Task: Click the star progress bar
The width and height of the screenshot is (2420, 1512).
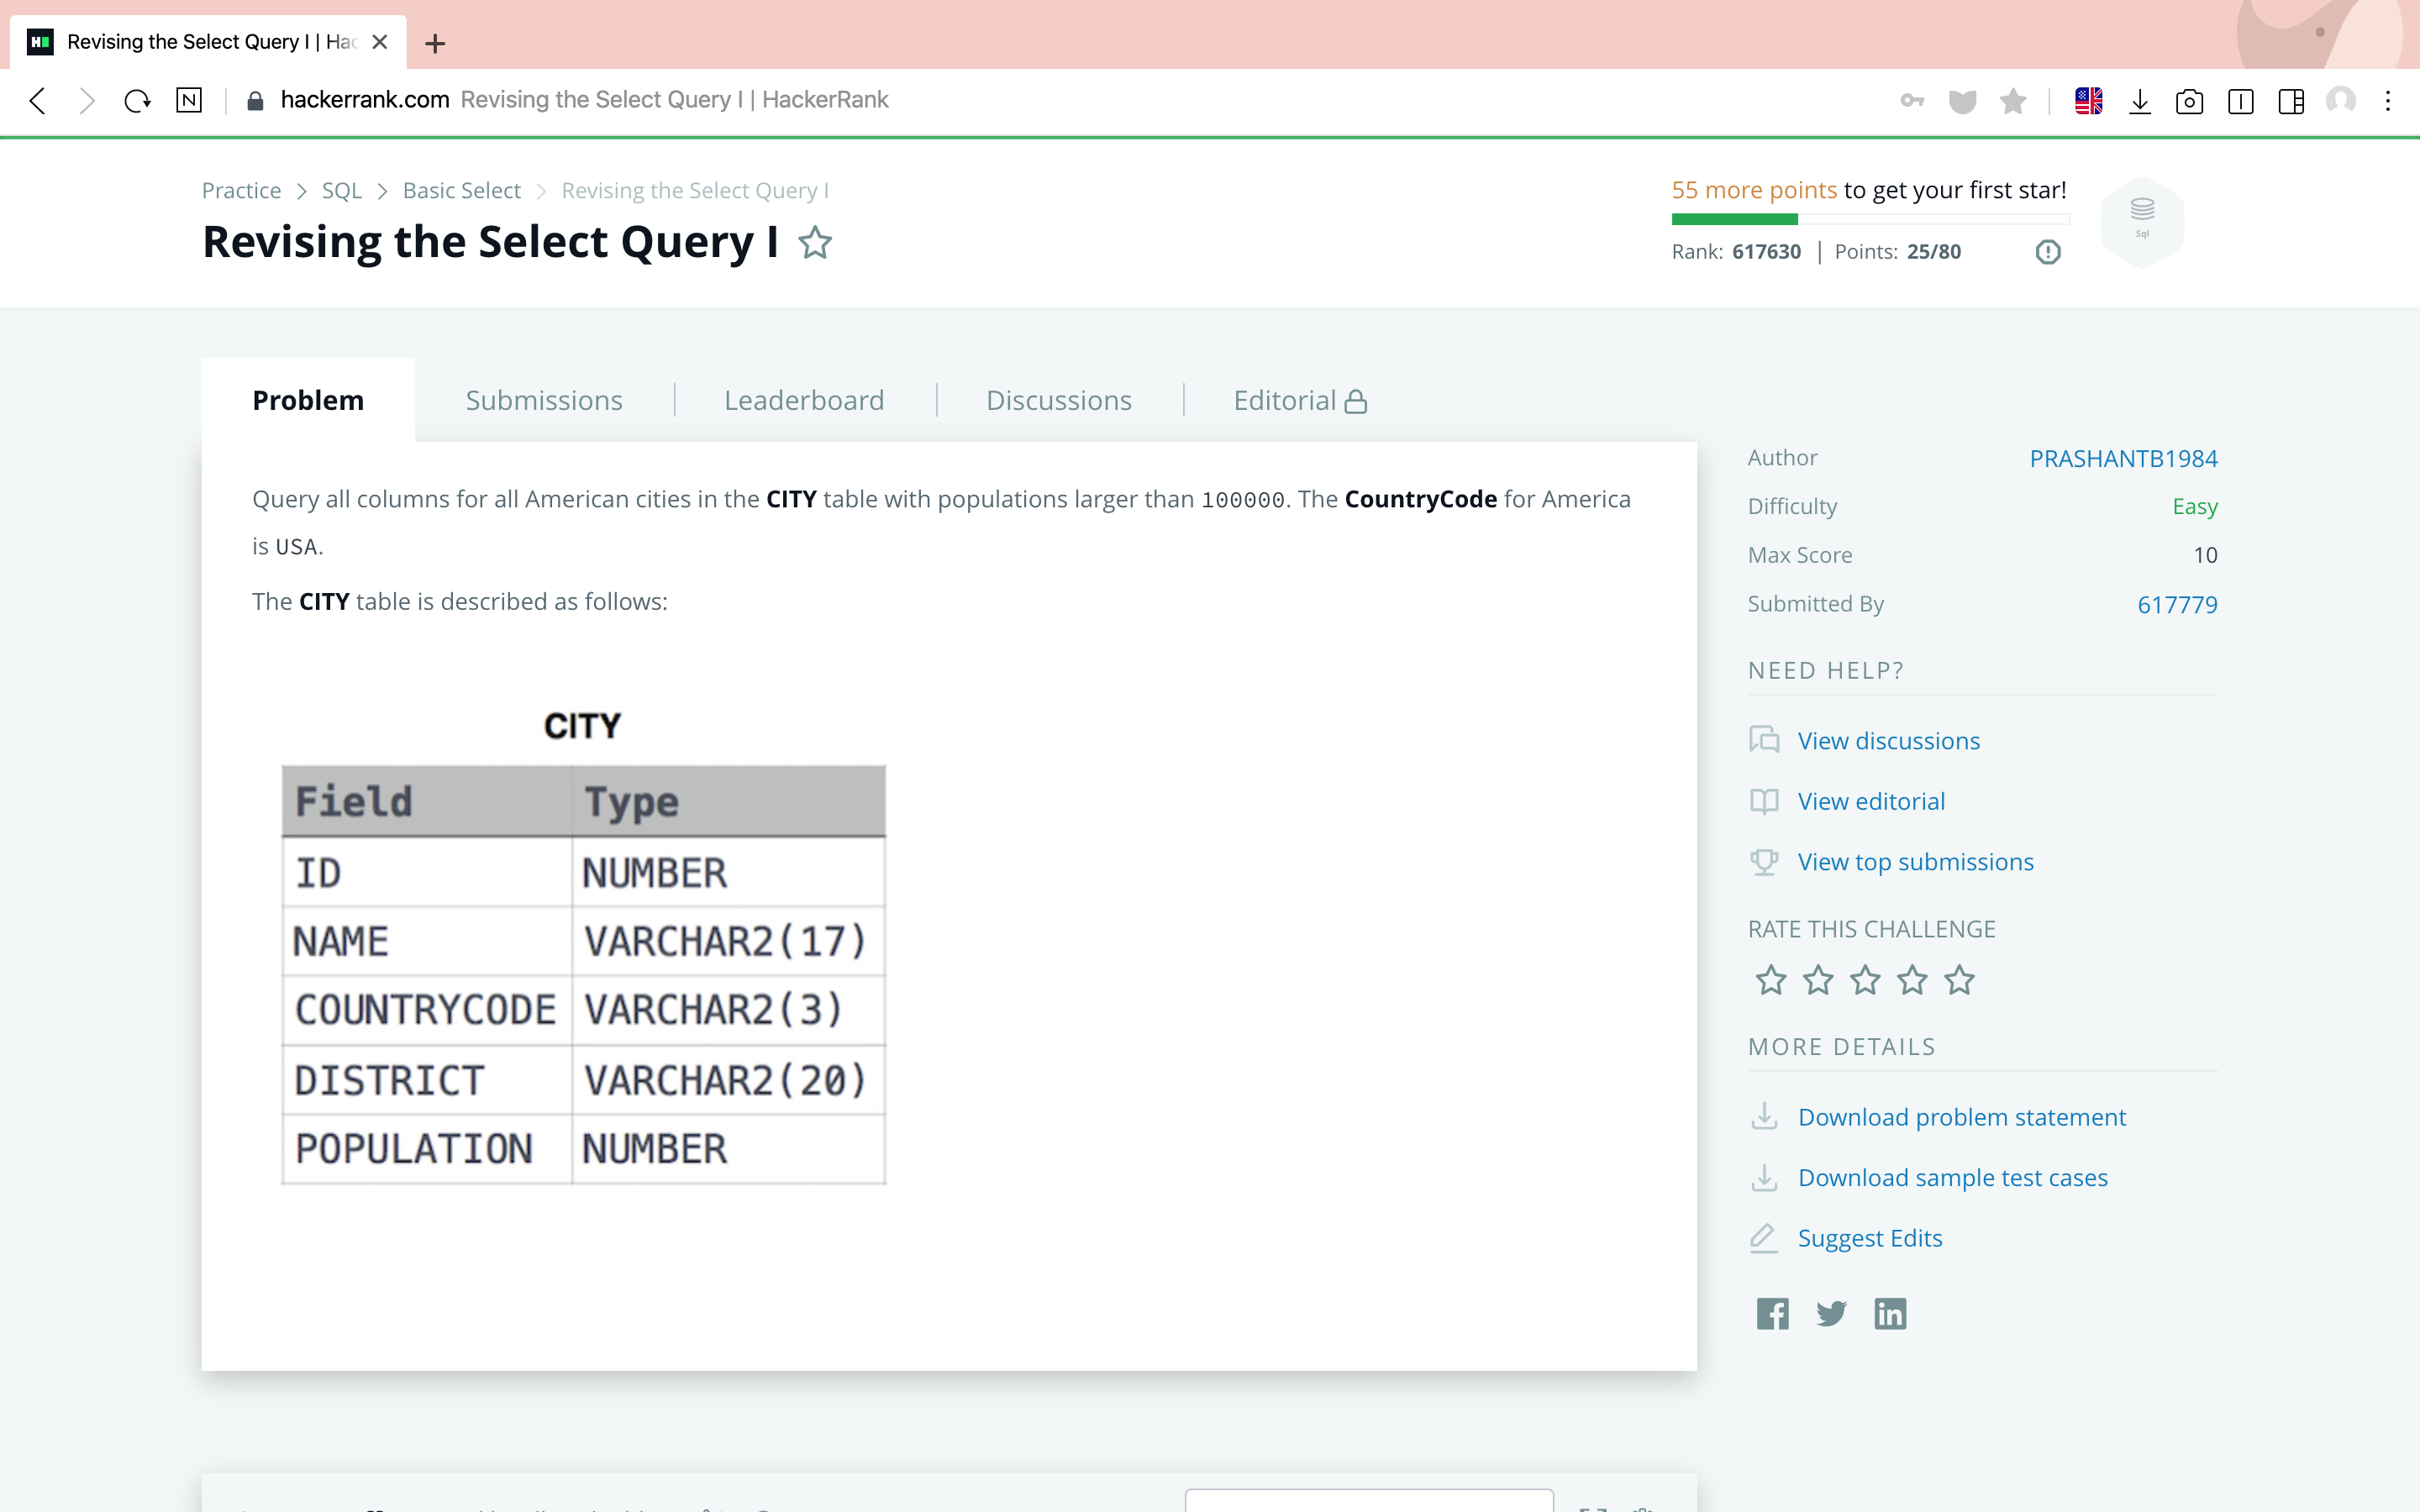Action: (x=1869, y=219)
